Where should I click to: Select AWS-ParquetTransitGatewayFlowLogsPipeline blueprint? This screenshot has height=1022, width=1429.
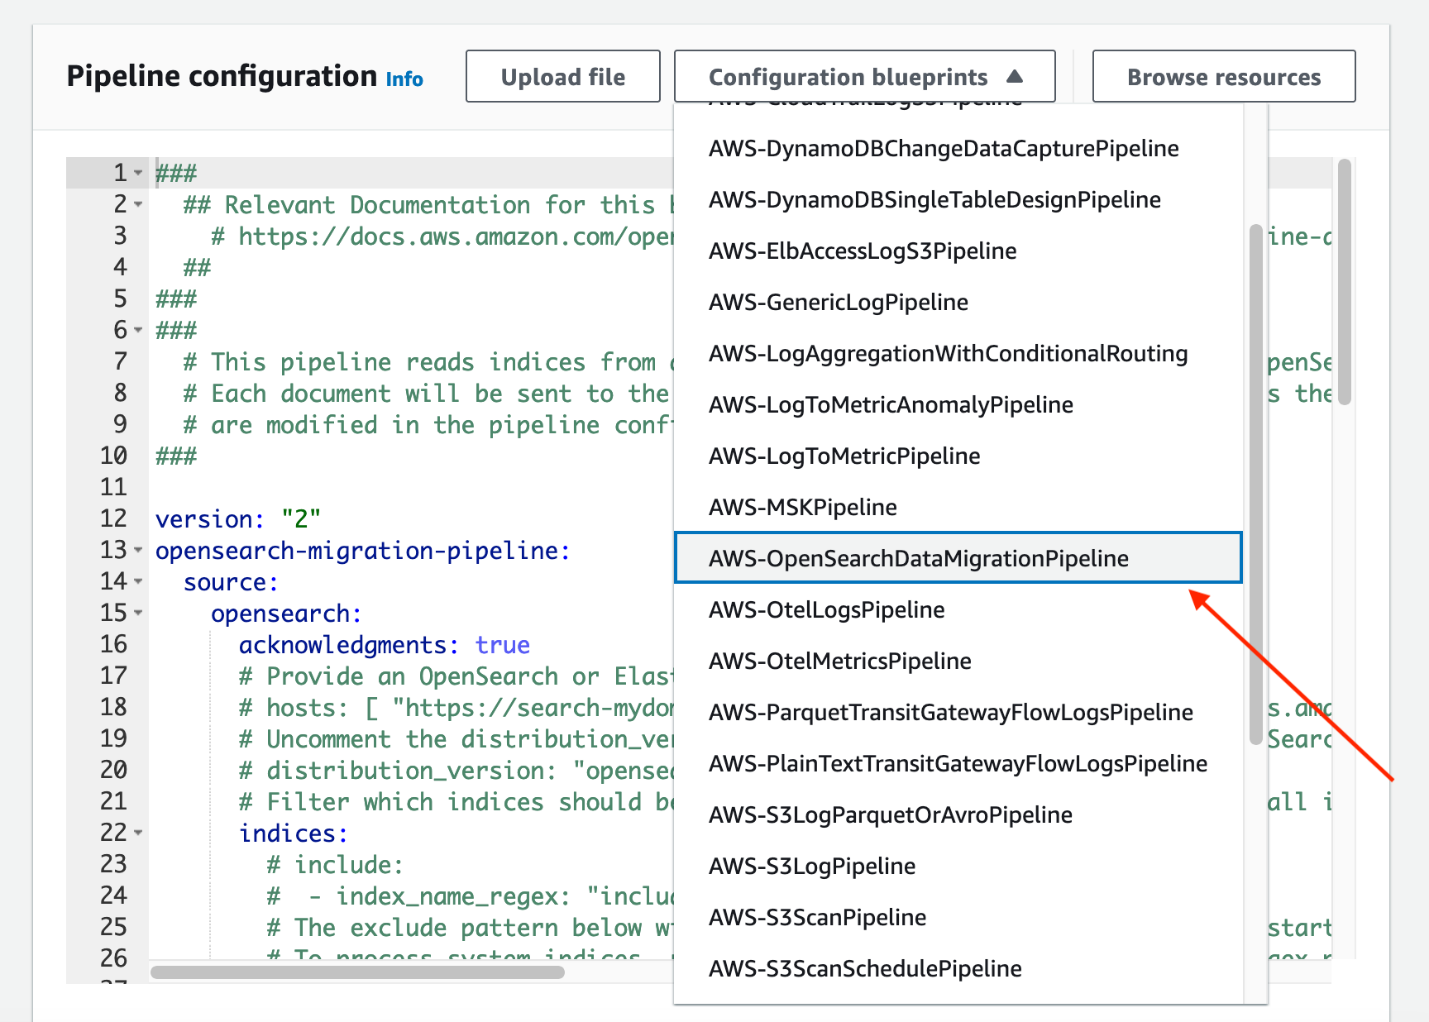958,712
